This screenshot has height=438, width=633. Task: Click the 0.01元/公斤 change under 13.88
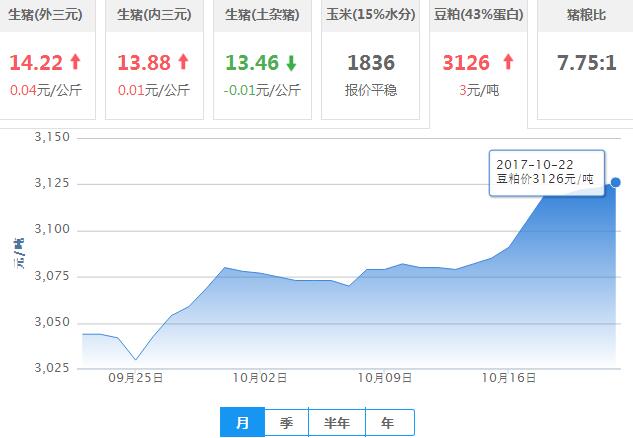point(154,90)
